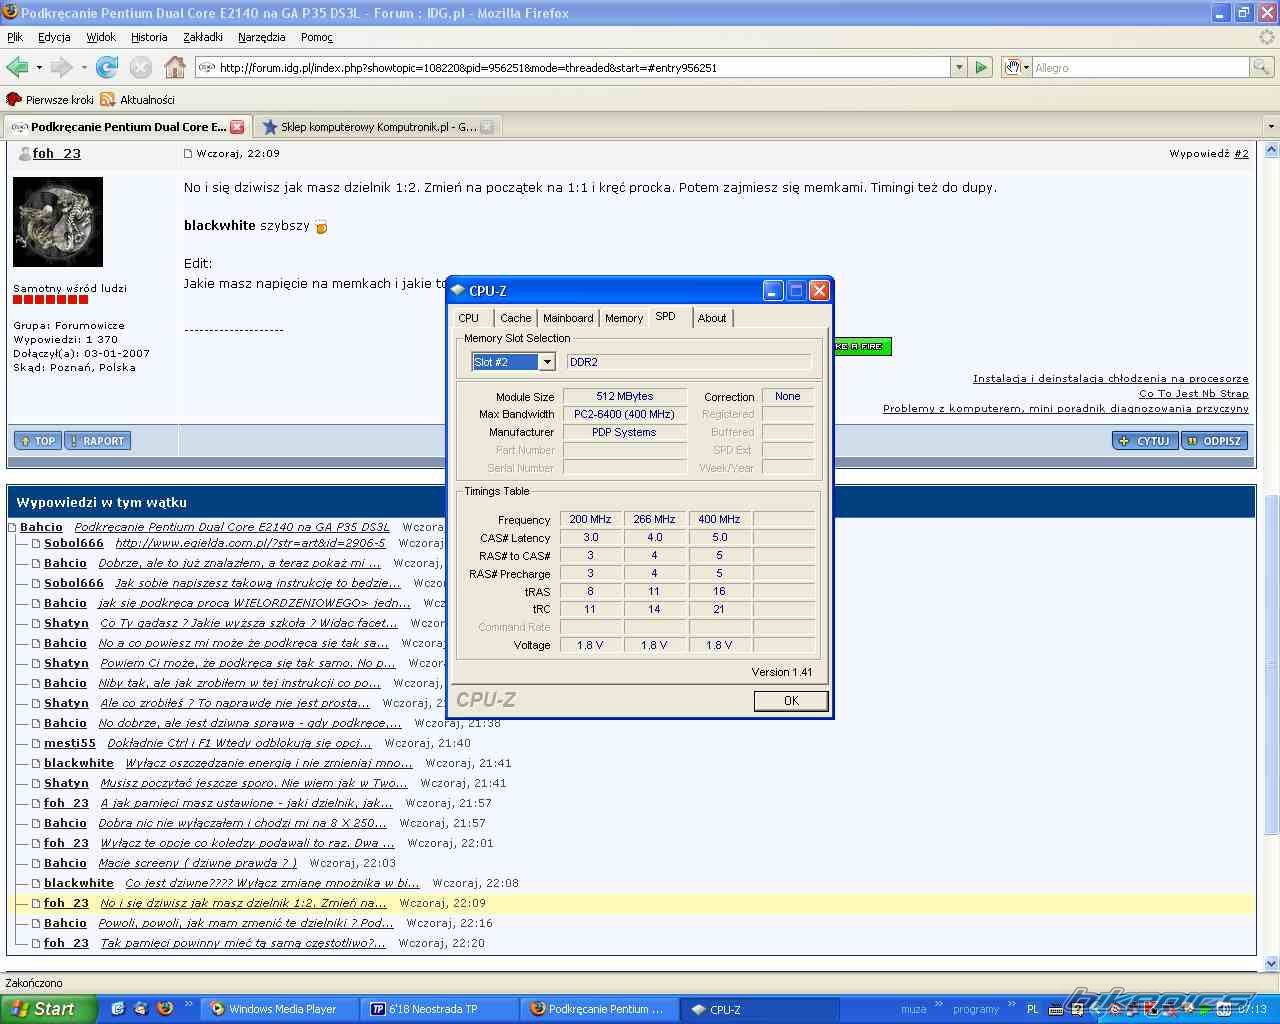Click the search magnifier icon

coord(1262,67)
